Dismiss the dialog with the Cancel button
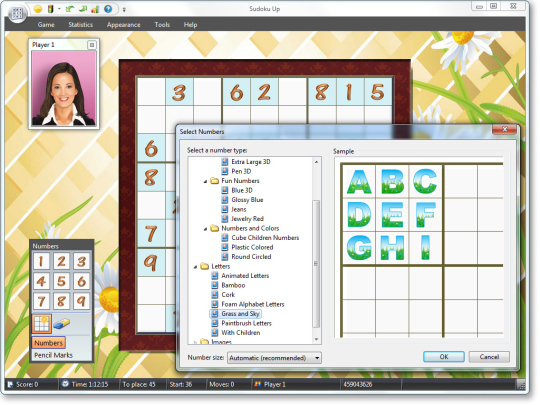Screen dimensions: 540x405 click(x=489, y=357)
